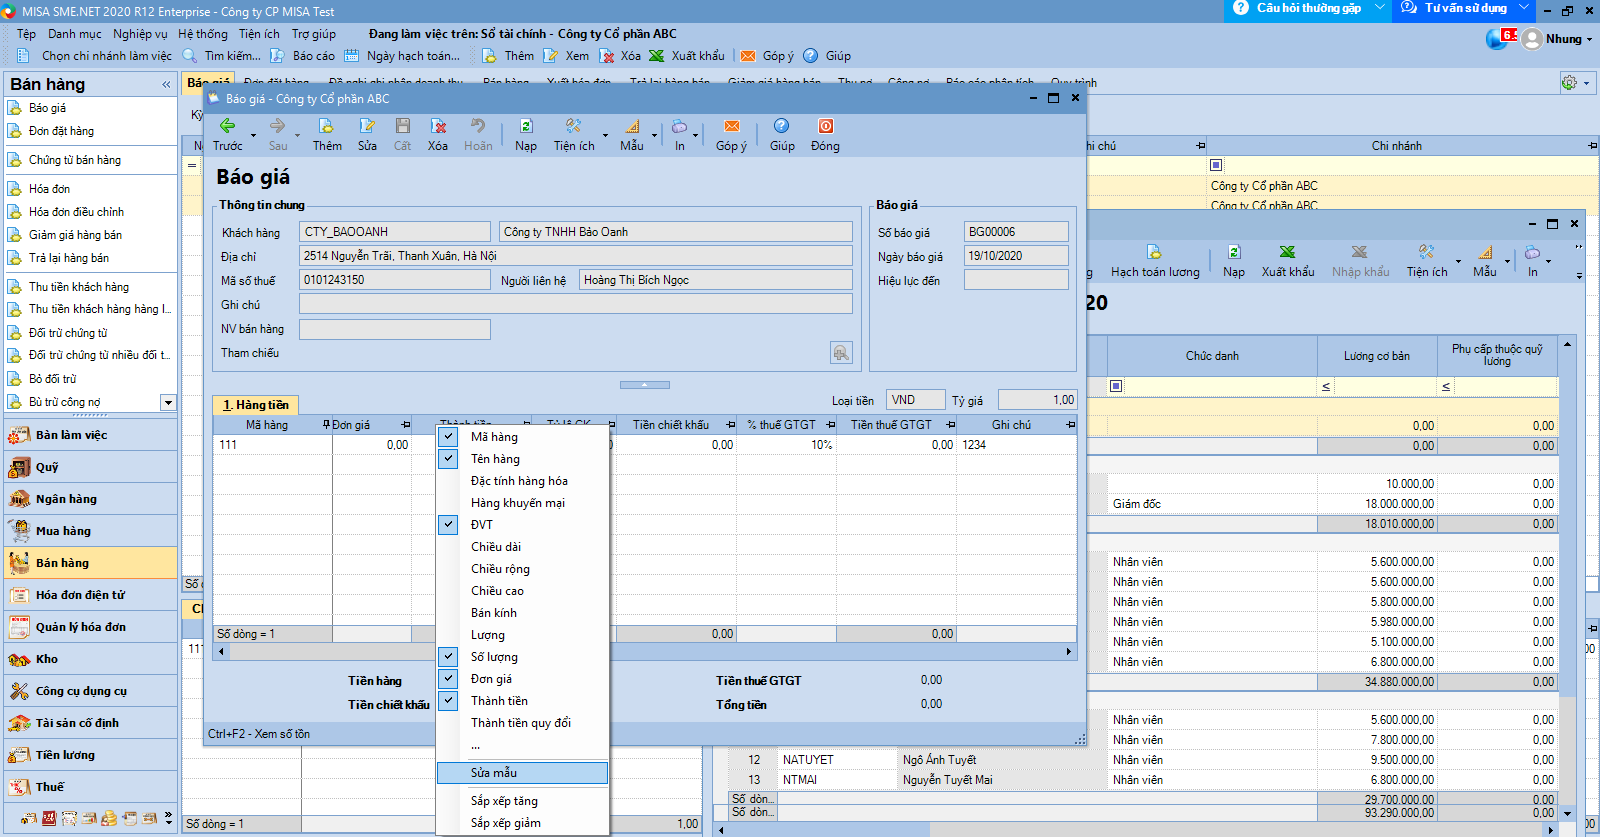The width and height of the screenshot is (1600, 837).
Task: Click Ngày hạch toán button
Action: pyautogui.click(x=403, y=56)
